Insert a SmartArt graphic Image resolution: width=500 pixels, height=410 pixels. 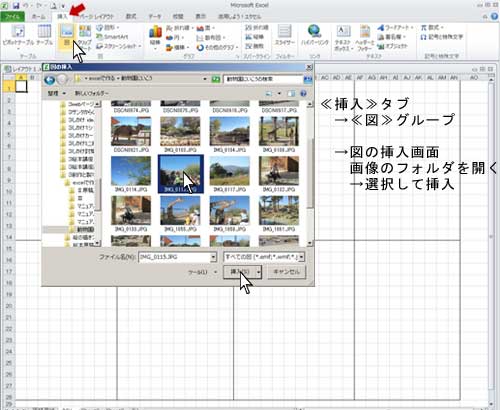[112, 37]
